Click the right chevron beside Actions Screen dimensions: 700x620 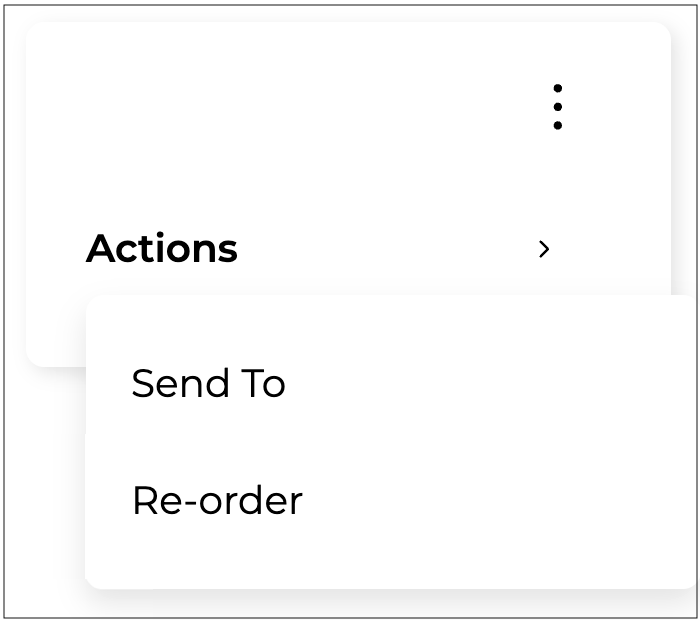pyautogui.click(x=544, y=249)
